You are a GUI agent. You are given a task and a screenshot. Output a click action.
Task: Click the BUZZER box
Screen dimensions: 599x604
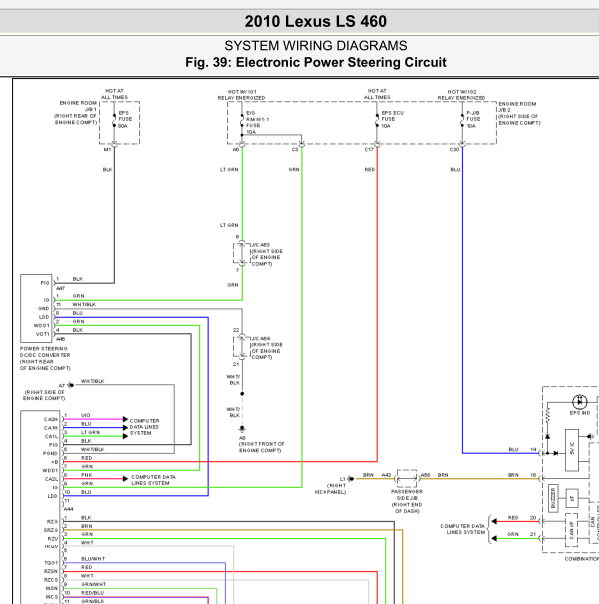pos(553,498)
